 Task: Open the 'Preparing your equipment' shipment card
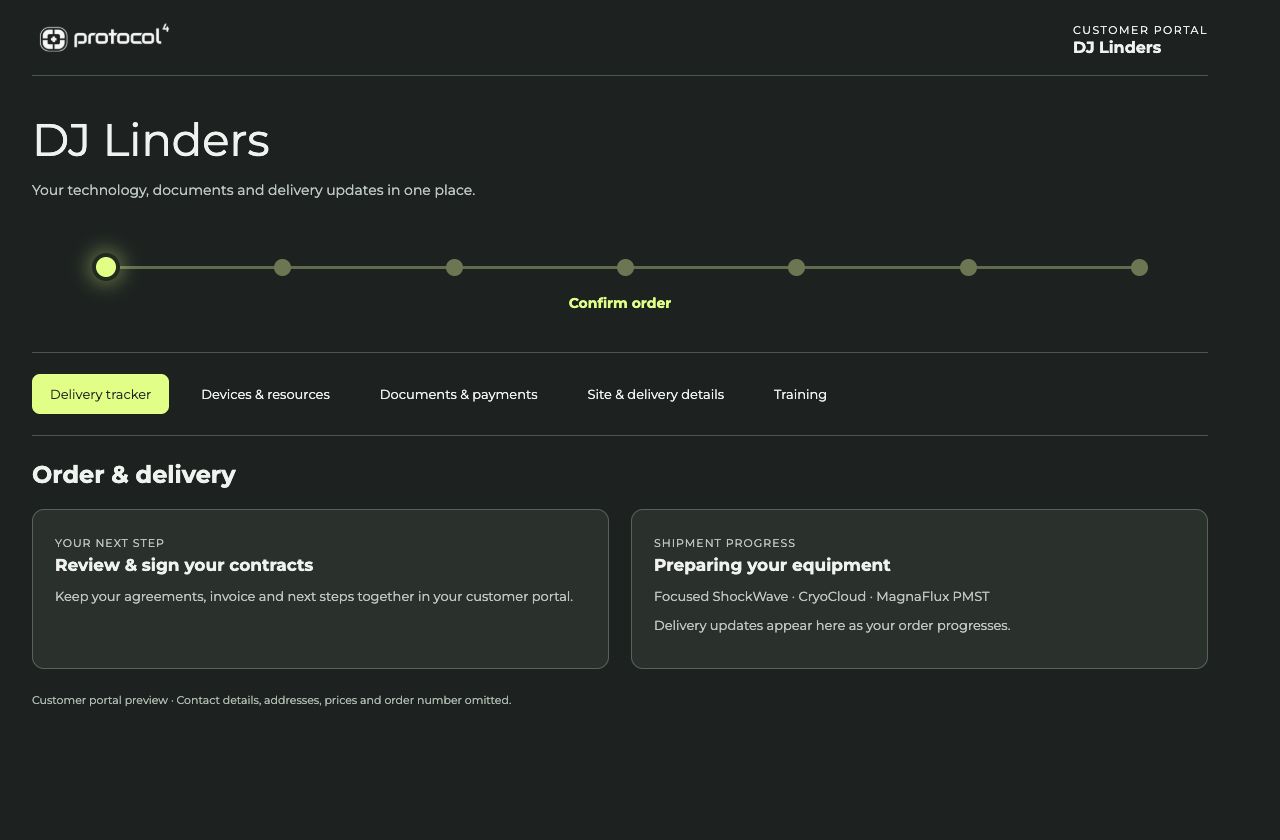pyautogui.click(x=919, y=589)
